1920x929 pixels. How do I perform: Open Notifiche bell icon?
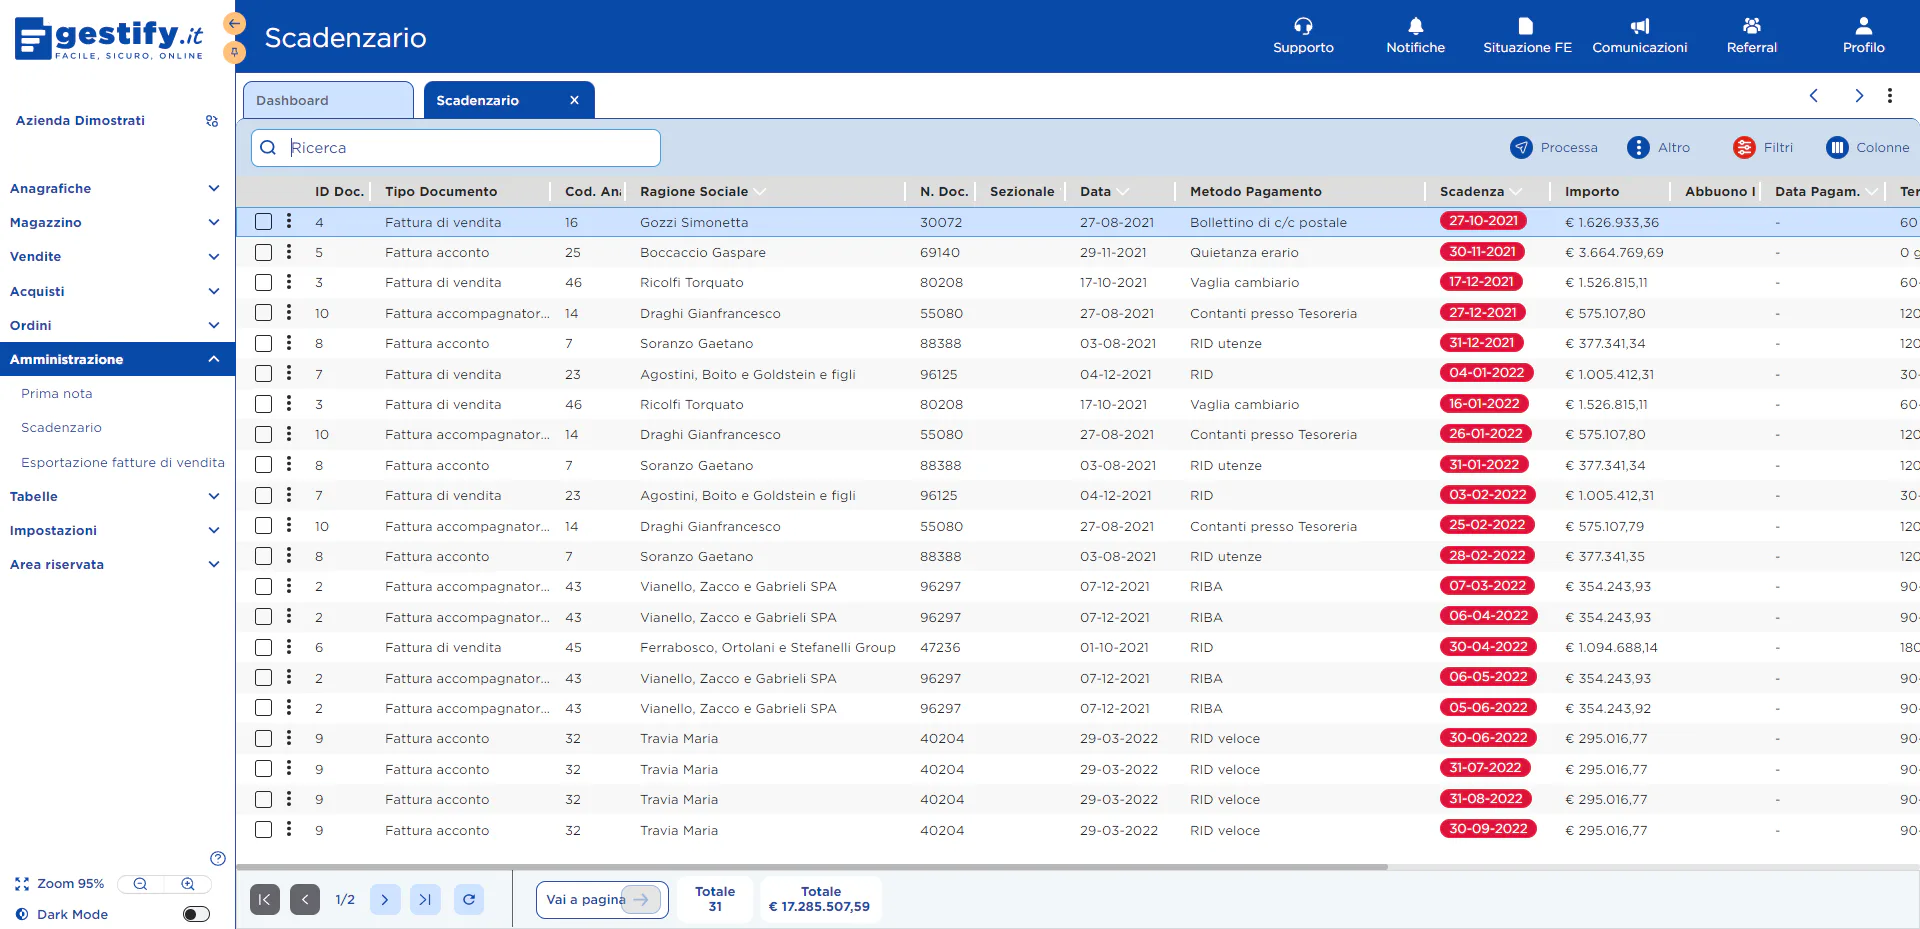point(1415,26)
